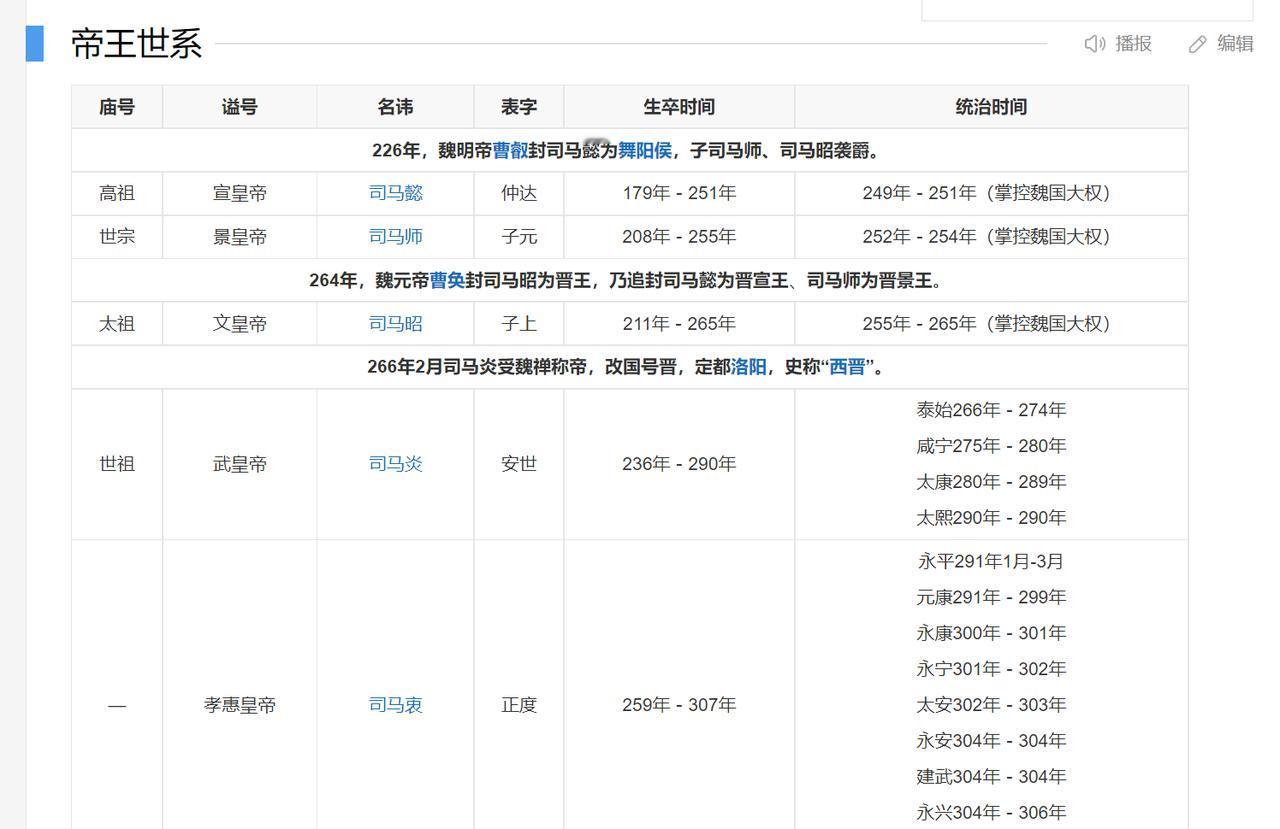
Task: Click the 泰始266年 - 274年 entry
Action: (x=991, y=410)
